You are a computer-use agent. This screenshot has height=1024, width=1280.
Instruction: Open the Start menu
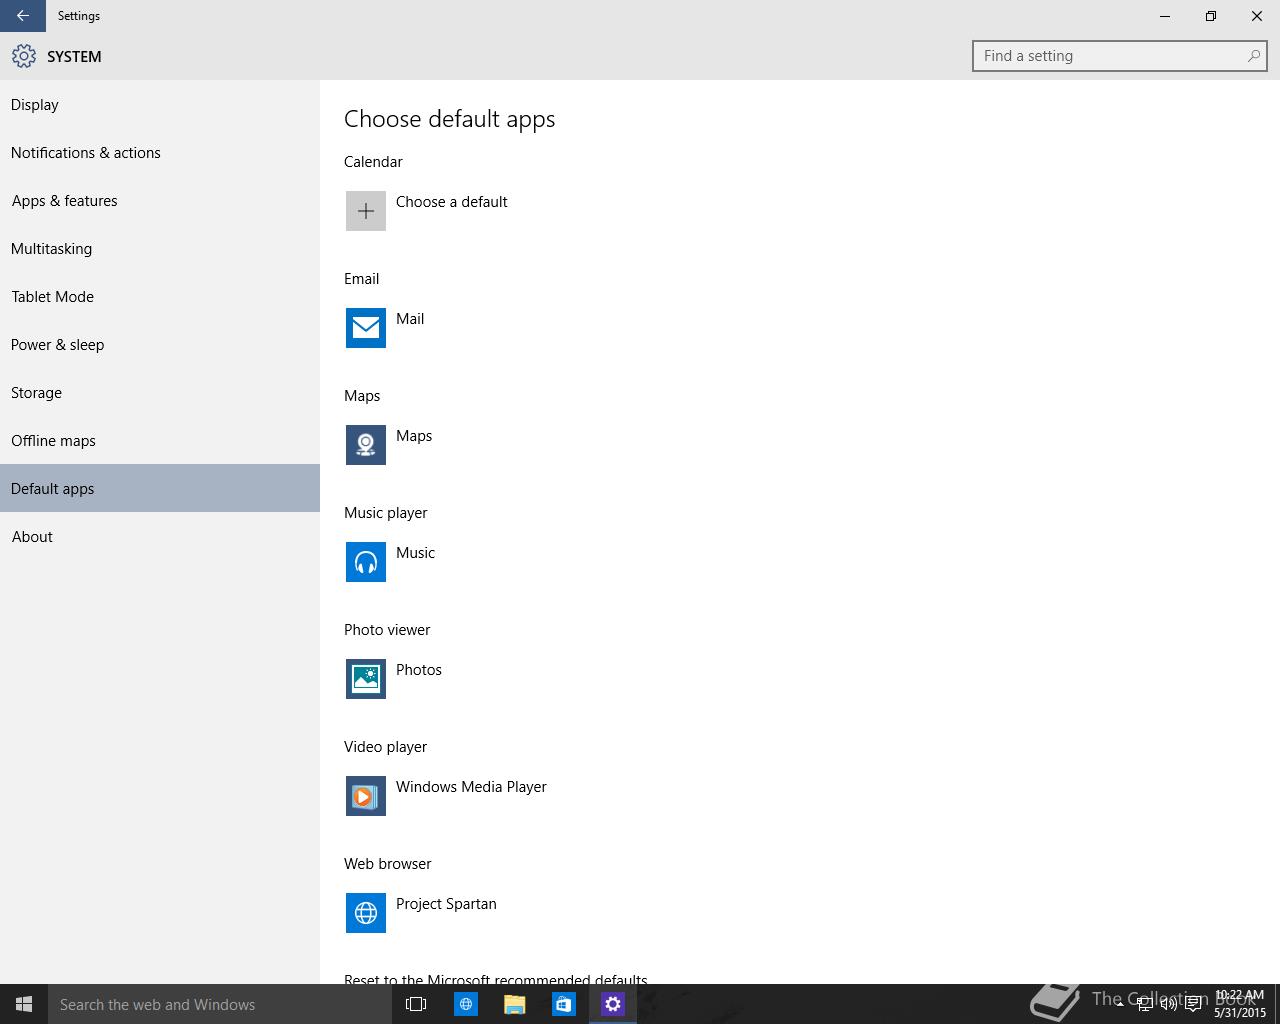click(24, 1004)
